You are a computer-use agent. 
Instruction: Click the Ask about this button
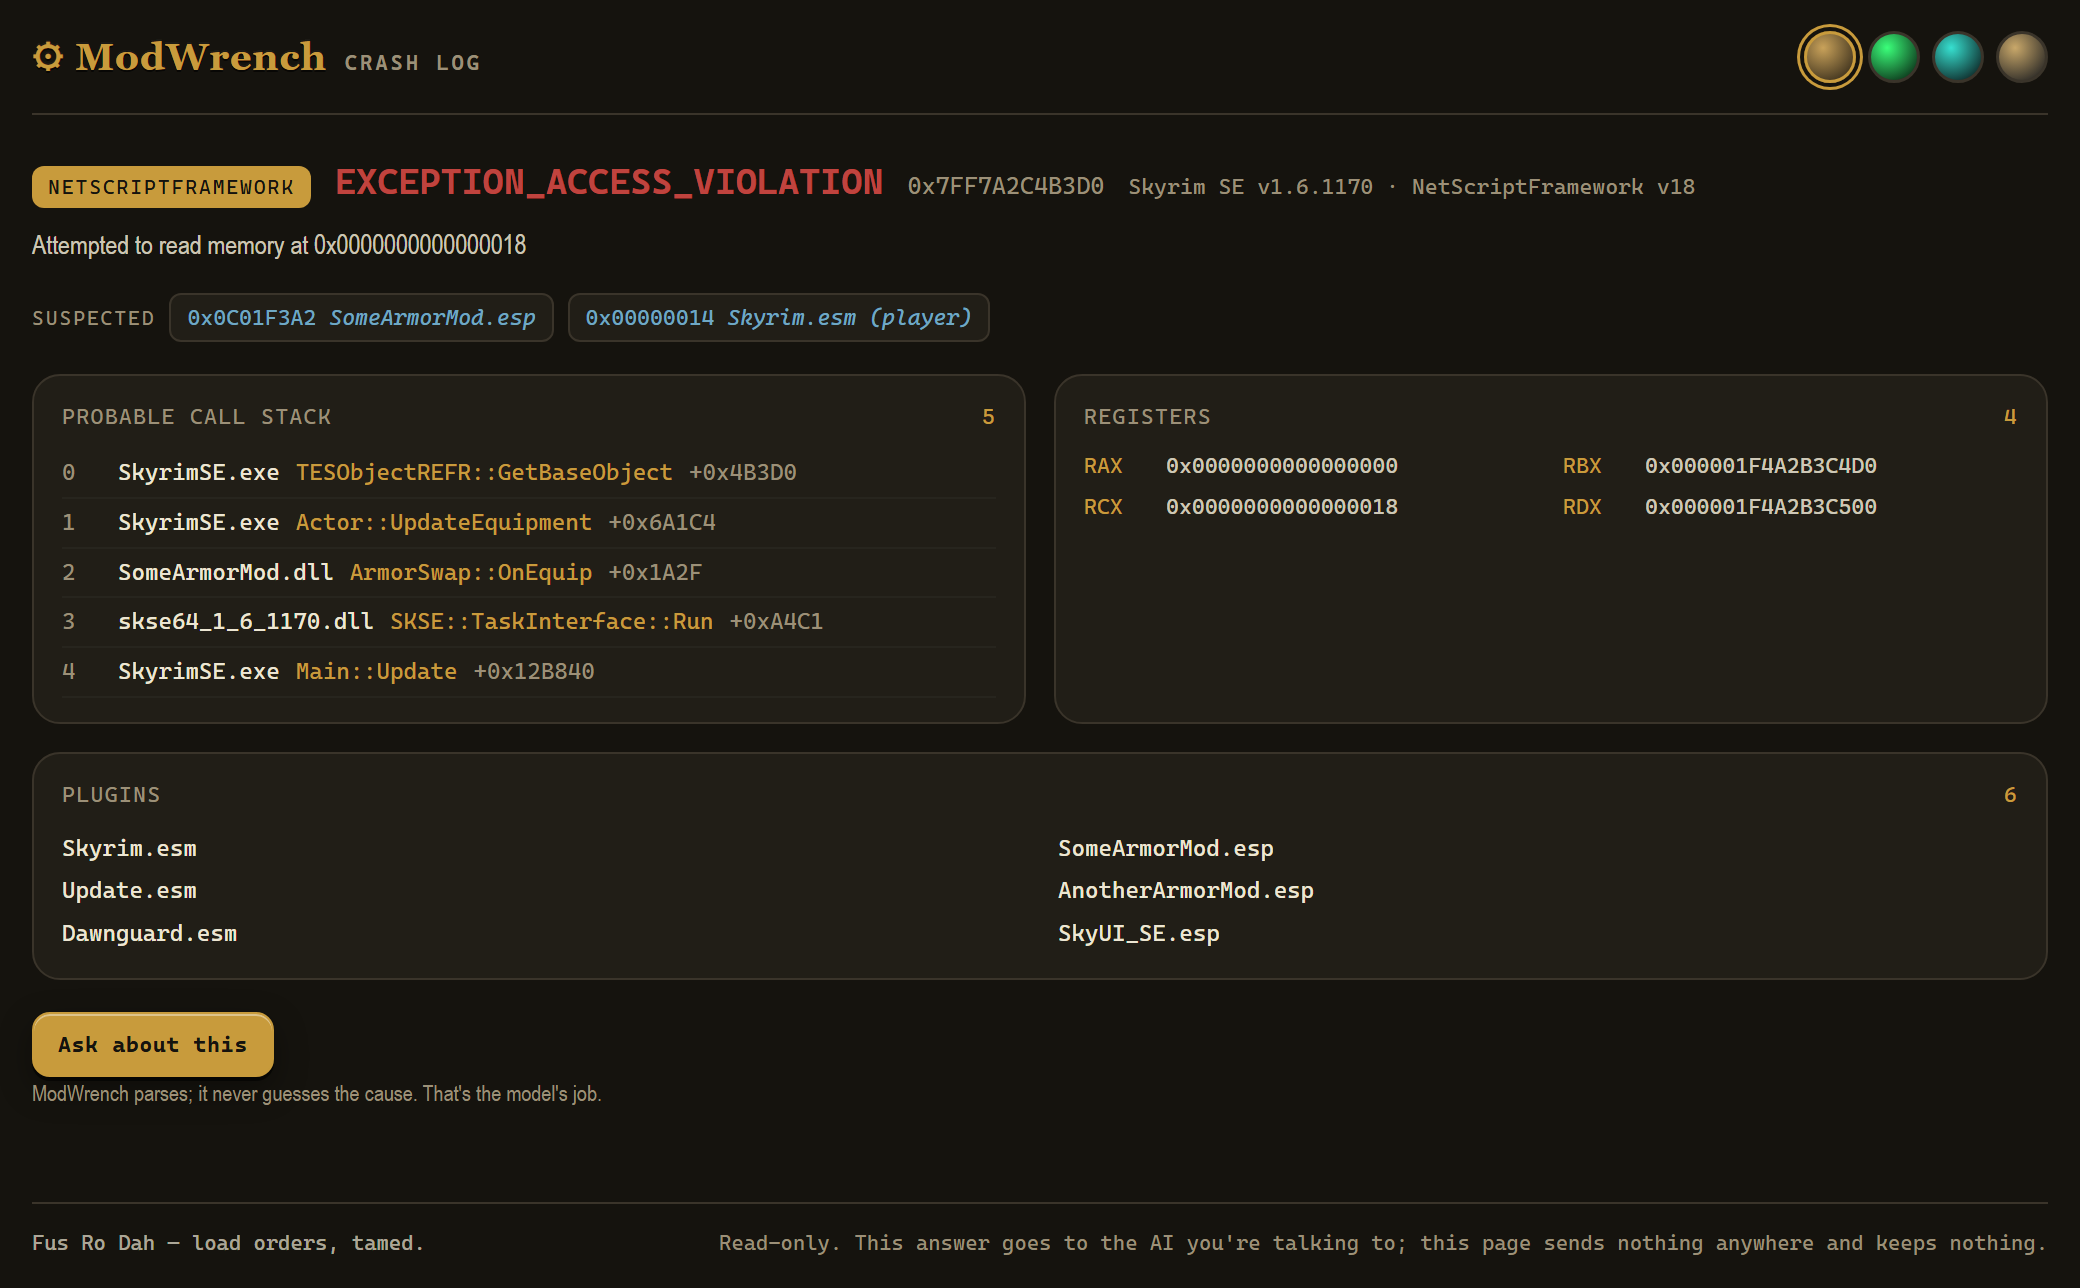click(153, 1044)
